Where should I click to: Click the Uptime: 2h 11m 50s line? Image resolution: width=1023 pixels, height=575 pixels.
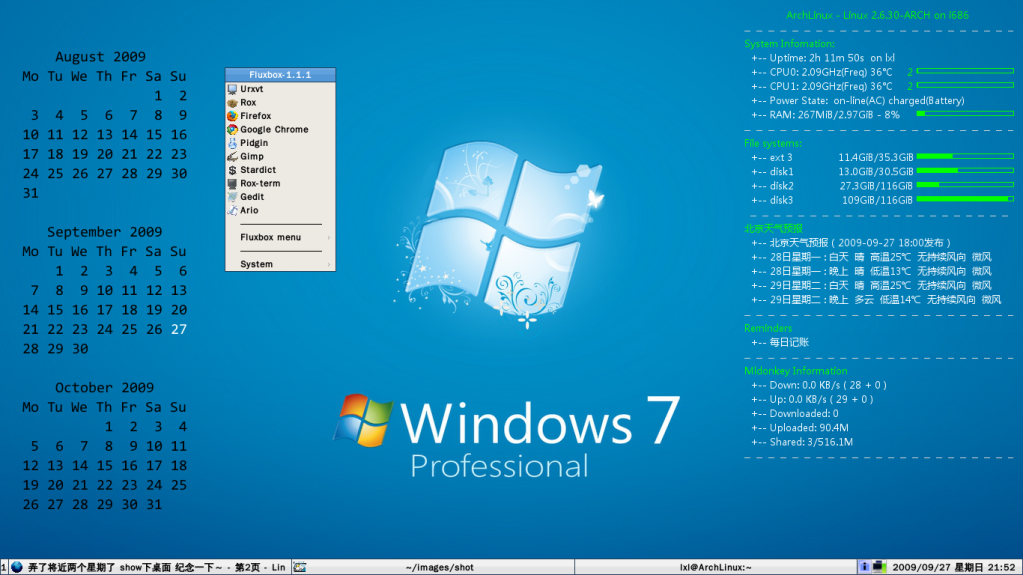click(x=823, y=58)
